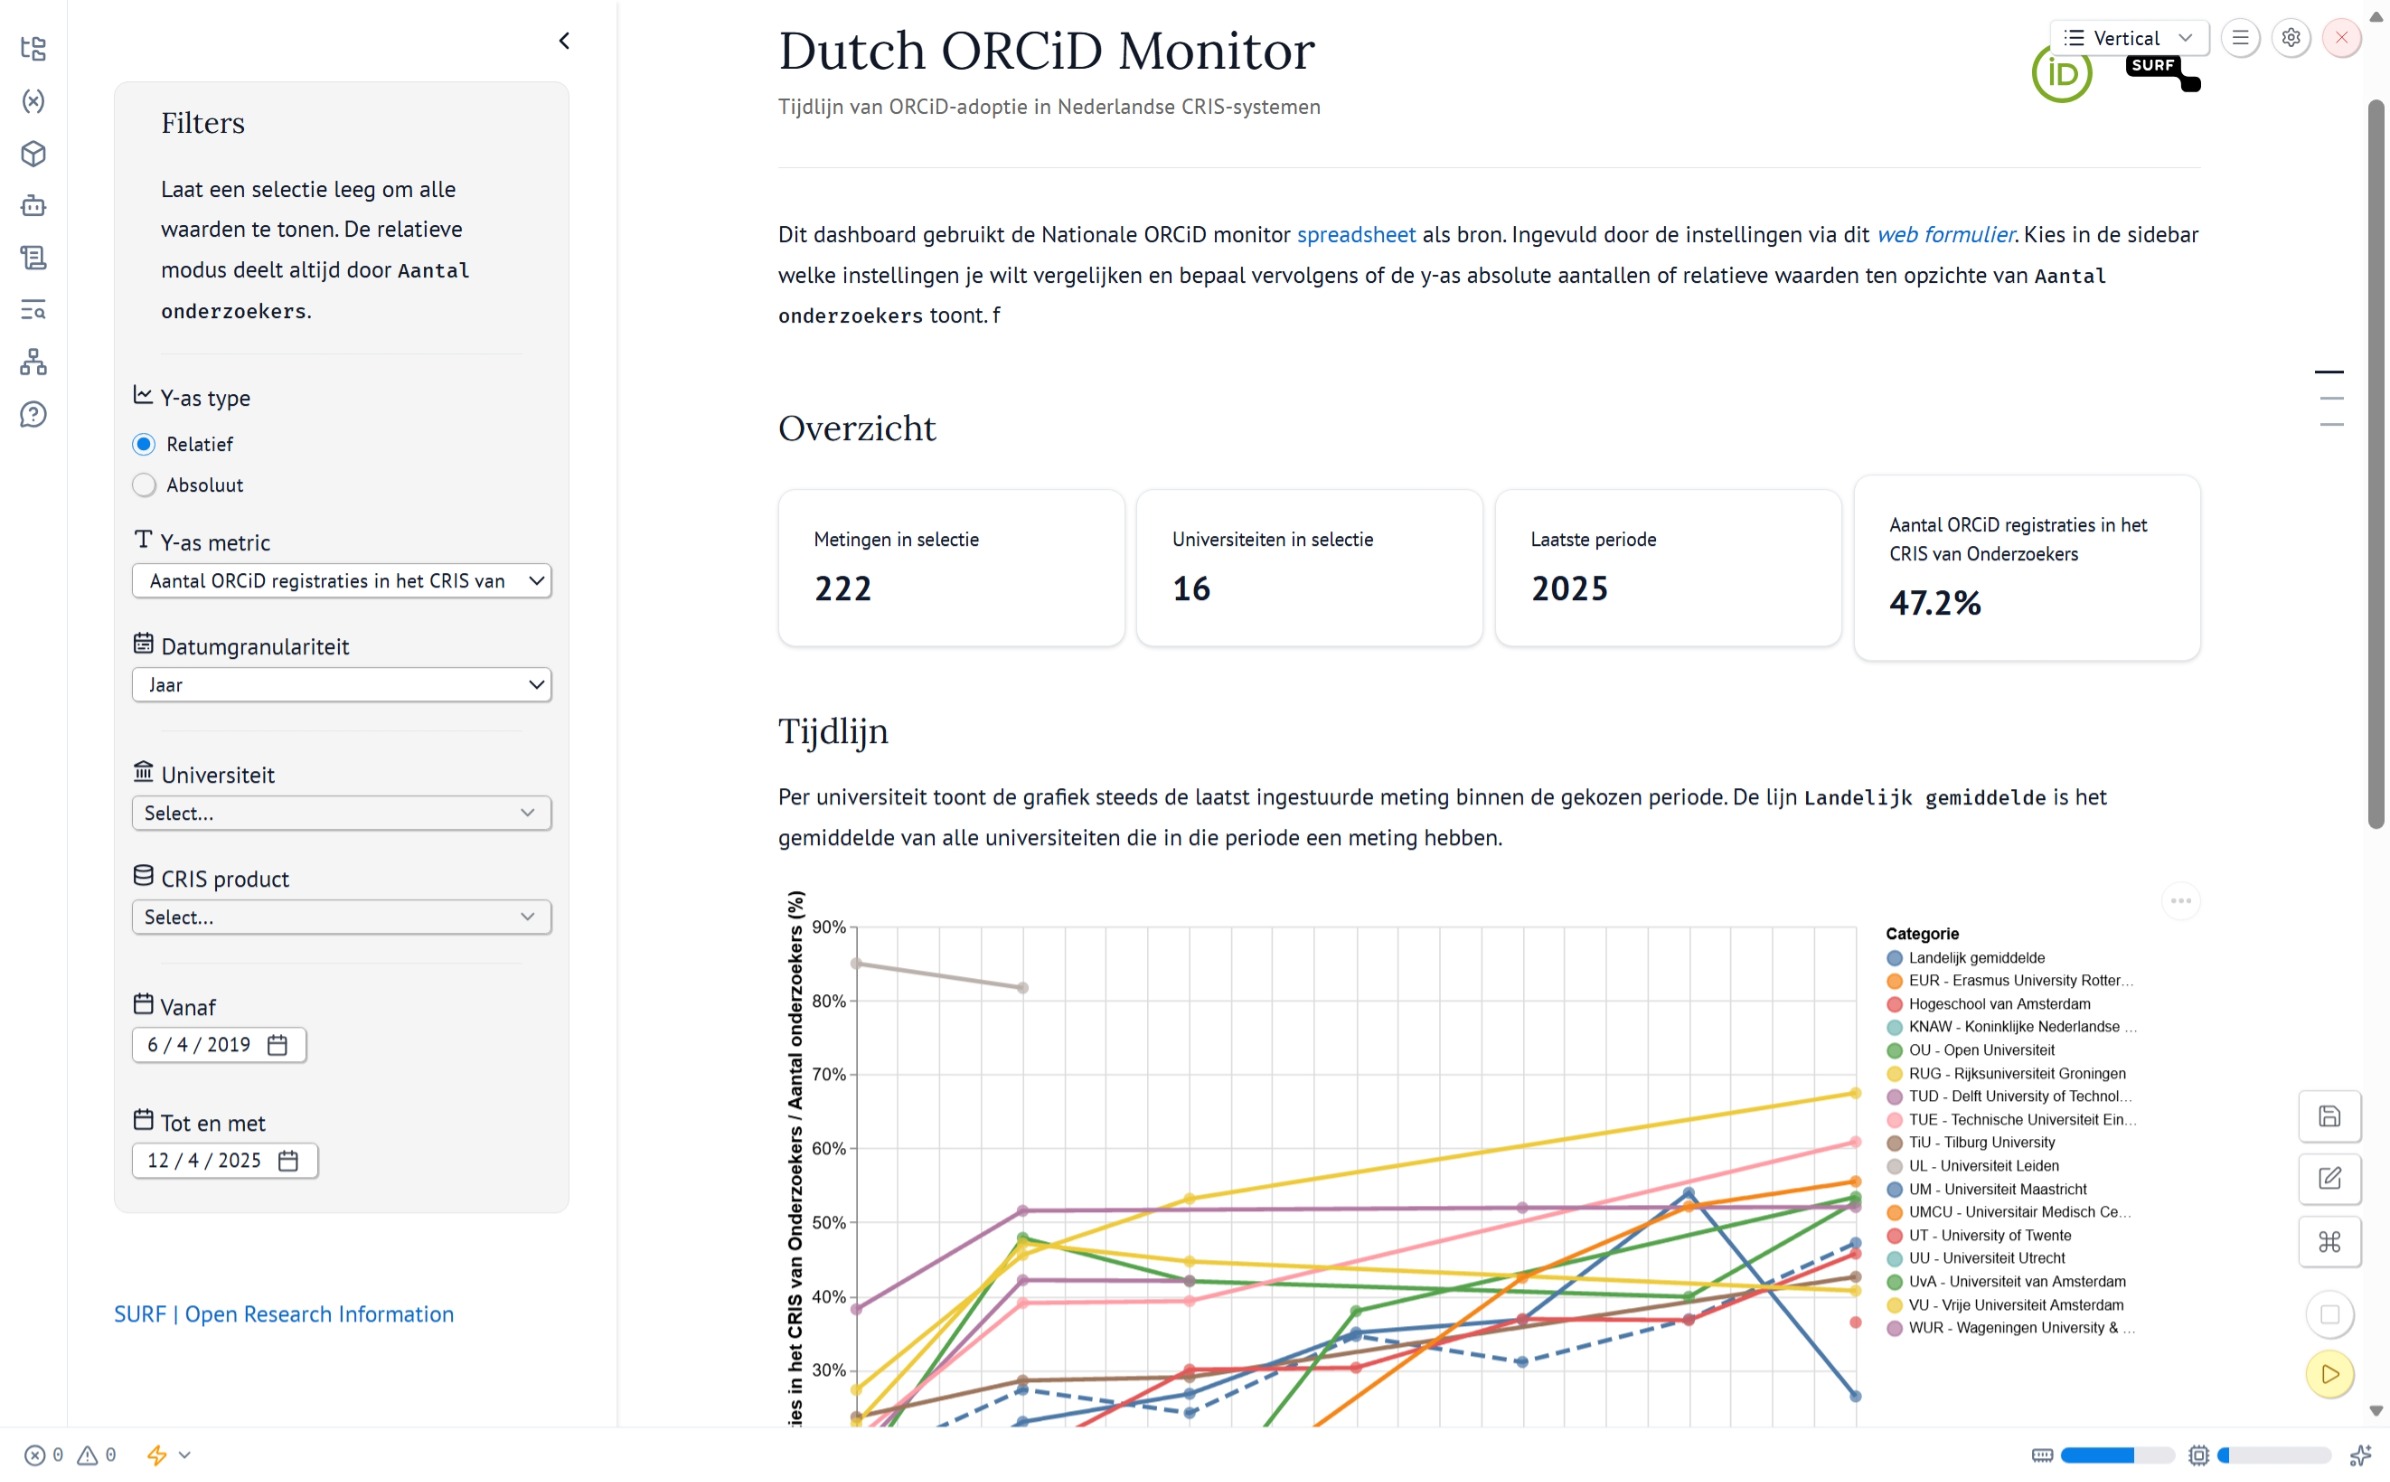Open the Y-as metric dropdown
This screenshot has width=2390, height=1482.
click(341, 581)
